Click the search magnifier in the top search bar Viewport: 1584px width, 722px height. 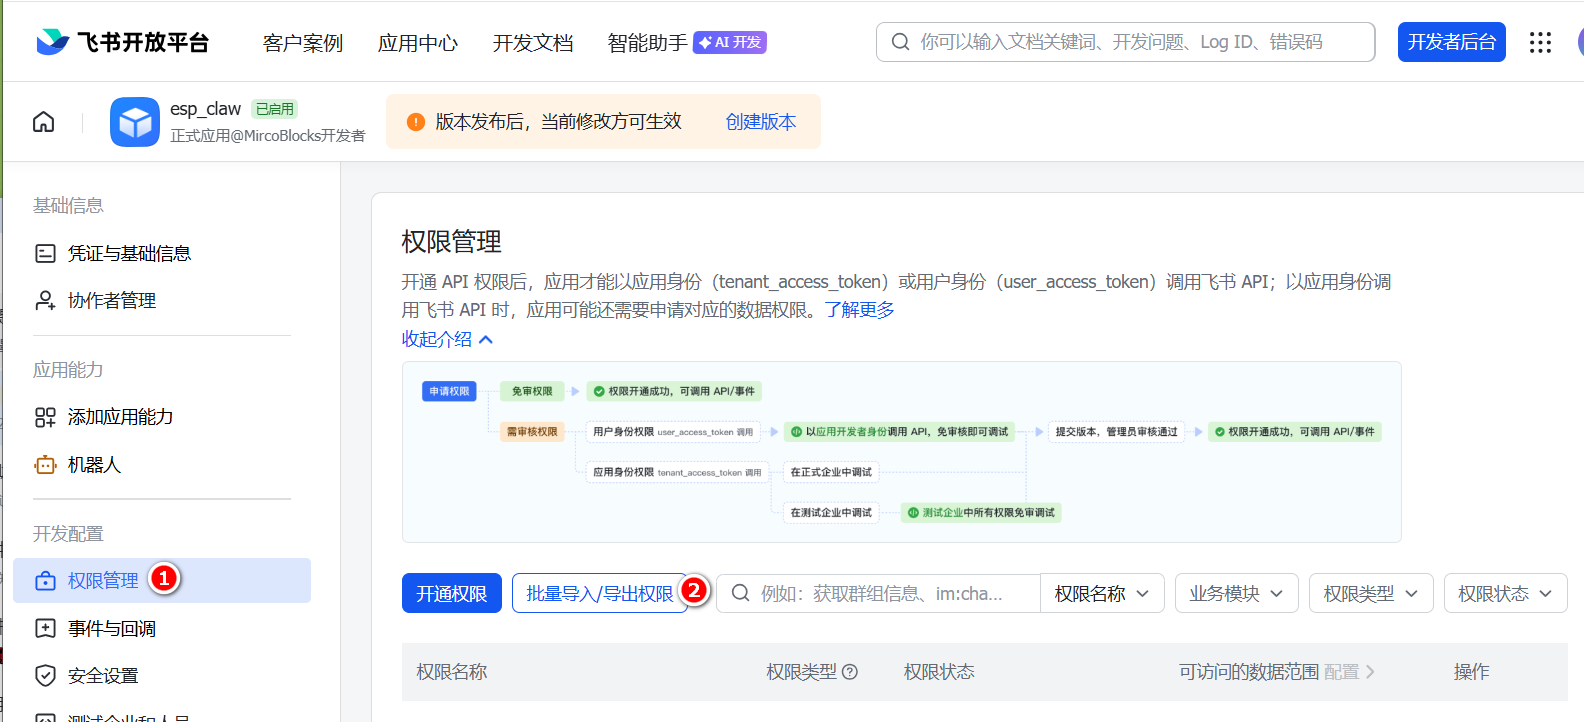point(901,42)
